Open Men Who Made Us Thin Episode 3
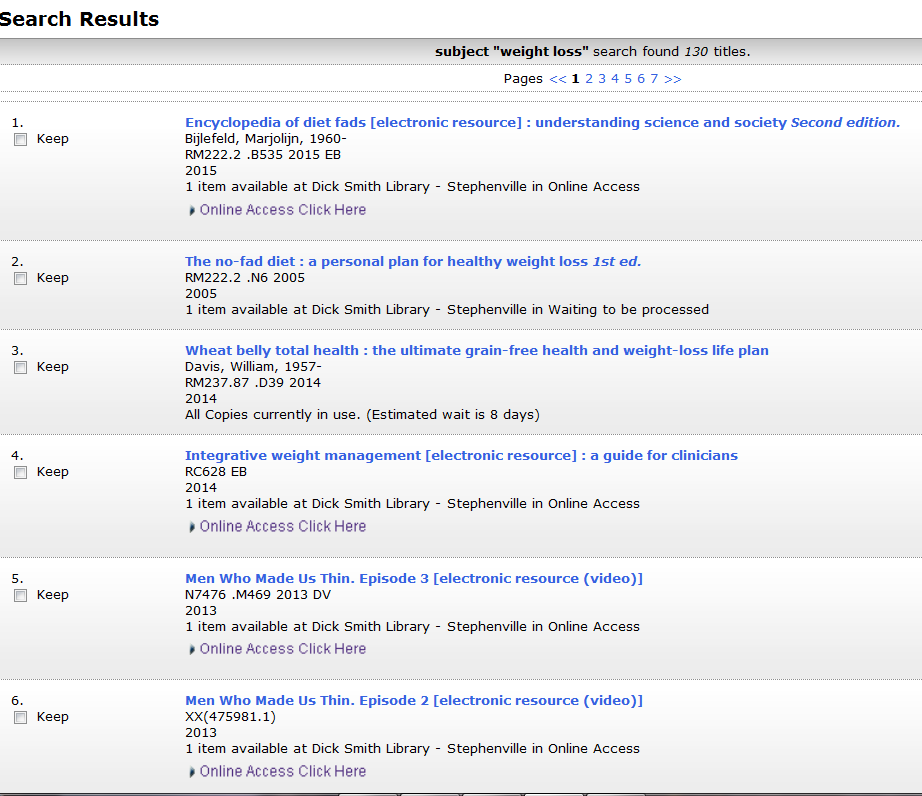 [x=413, y=578]
